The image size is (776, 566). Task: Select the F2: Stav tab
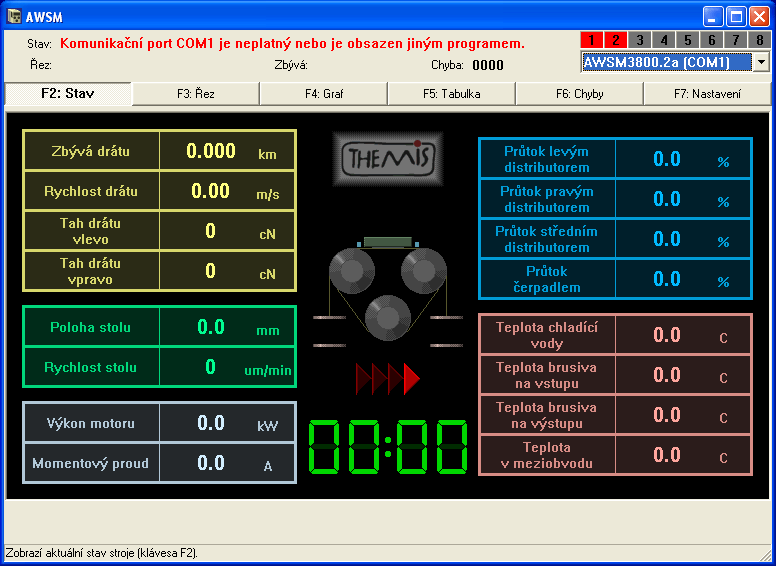pyautogui.click(x=68, y=94)
